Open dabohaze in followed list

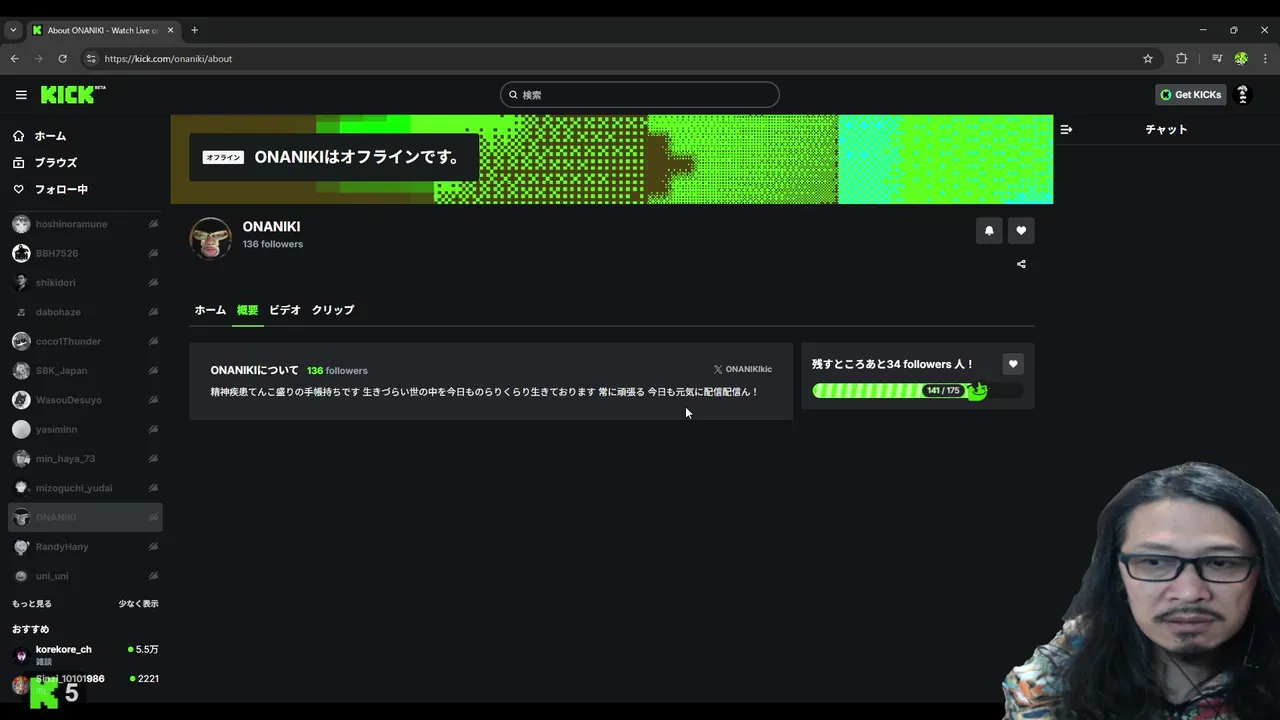click(x=85, y=313)
